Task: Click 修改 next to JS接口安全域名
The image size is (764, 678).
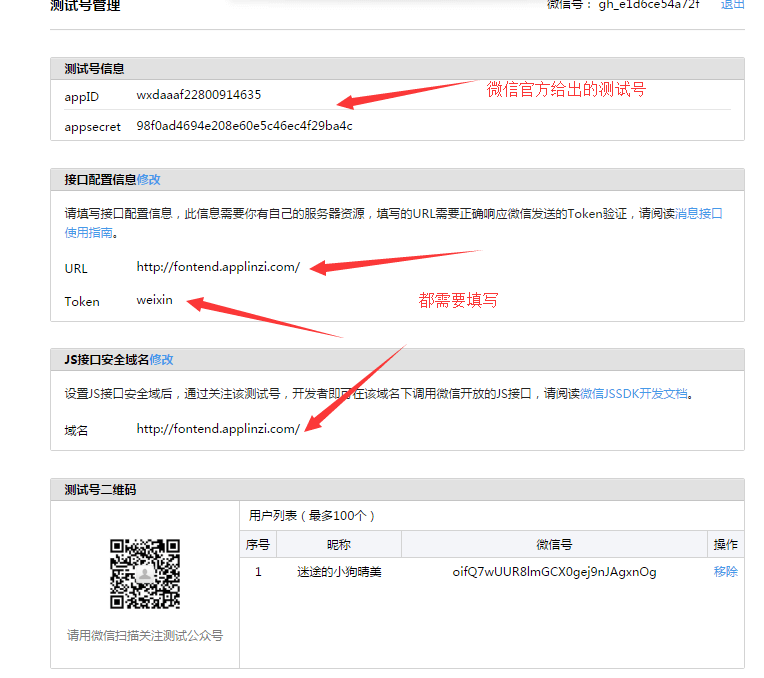Action: pyautogui.click(x=161, y=360)
